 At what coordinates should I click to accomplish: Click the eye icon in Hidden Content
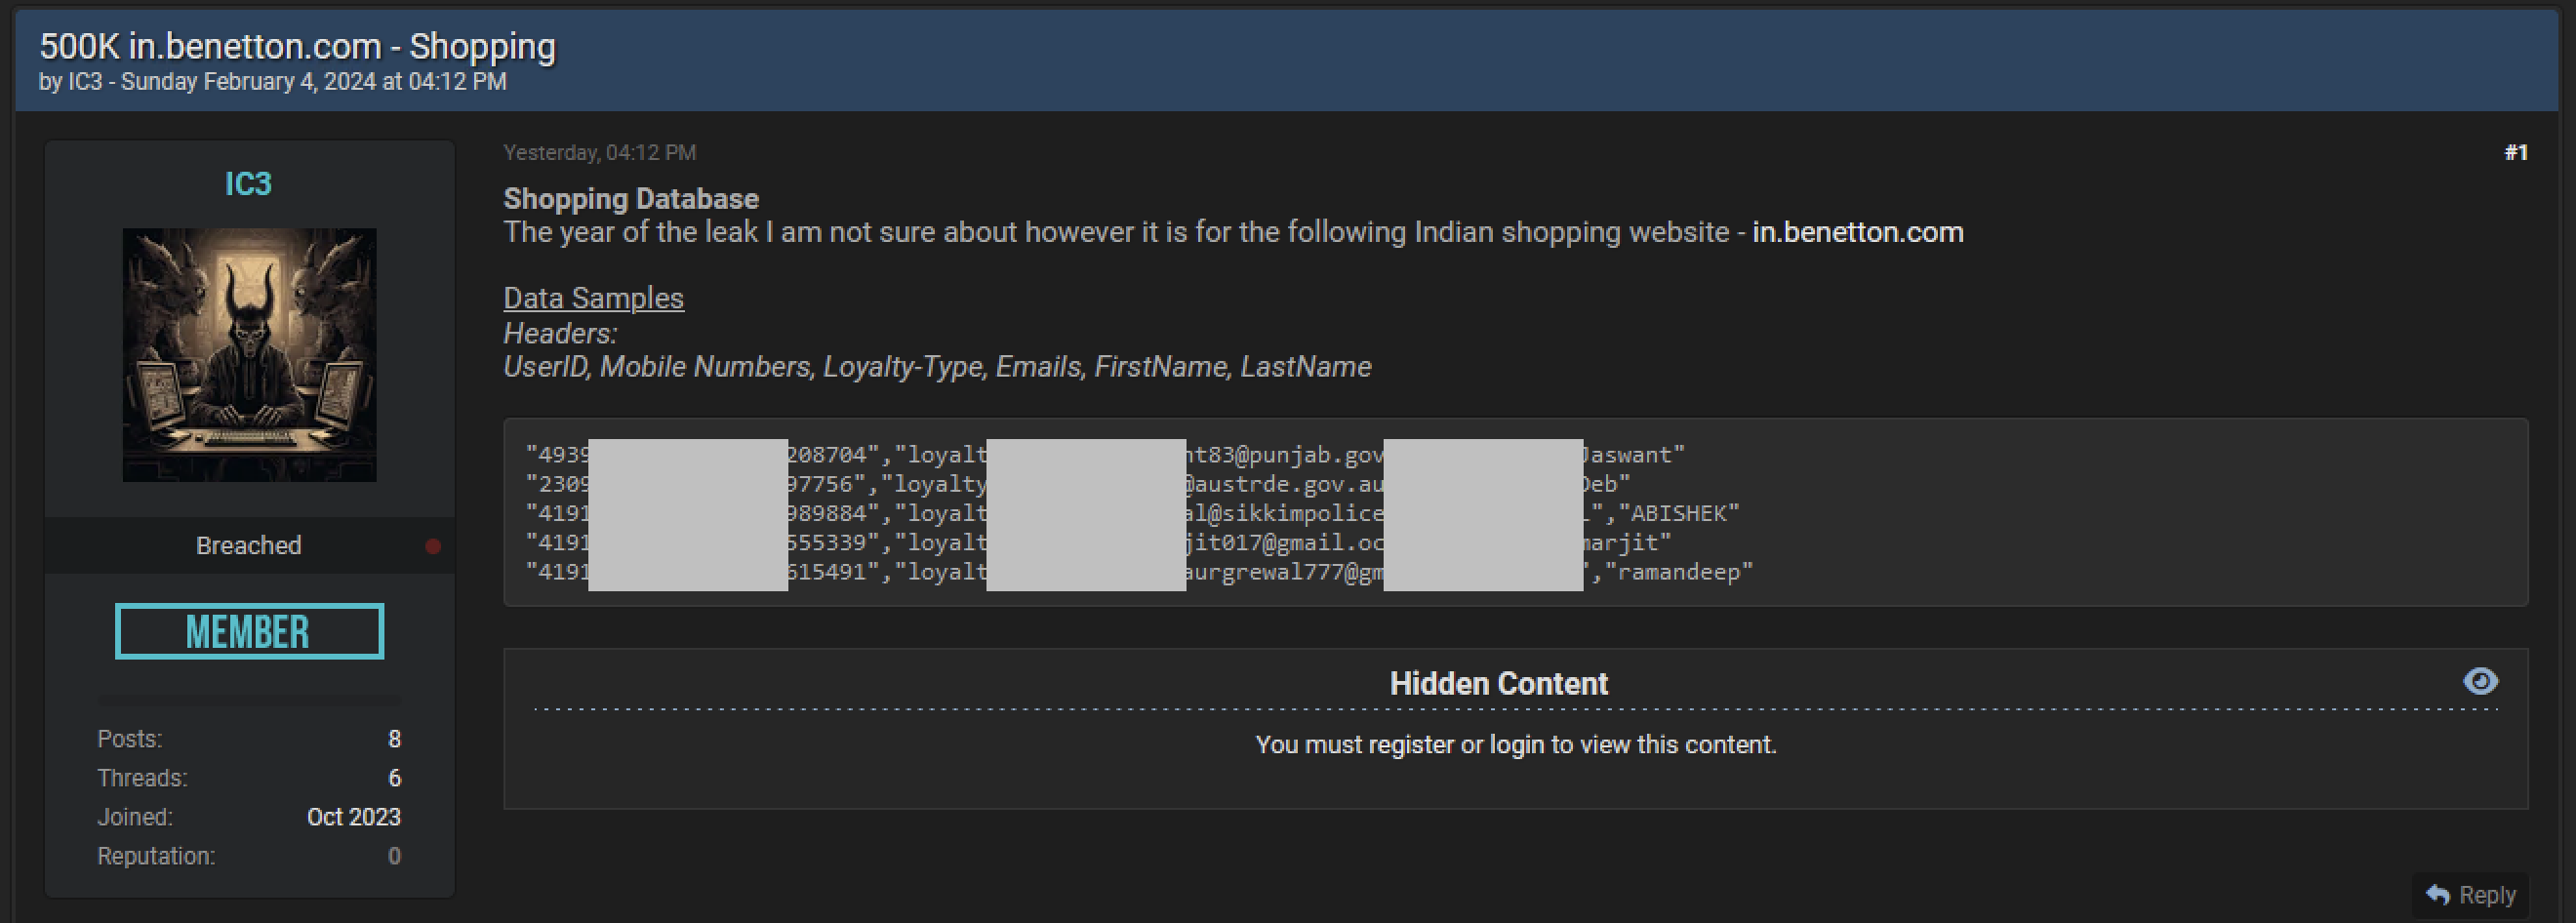pos(2480,681)
